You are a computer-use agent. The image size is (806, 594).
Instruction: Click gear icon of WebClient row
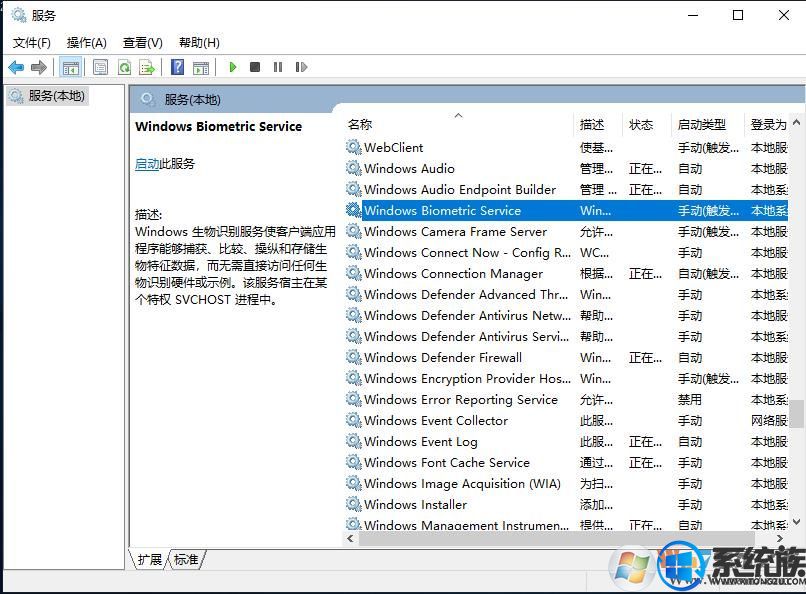[354, 147]
